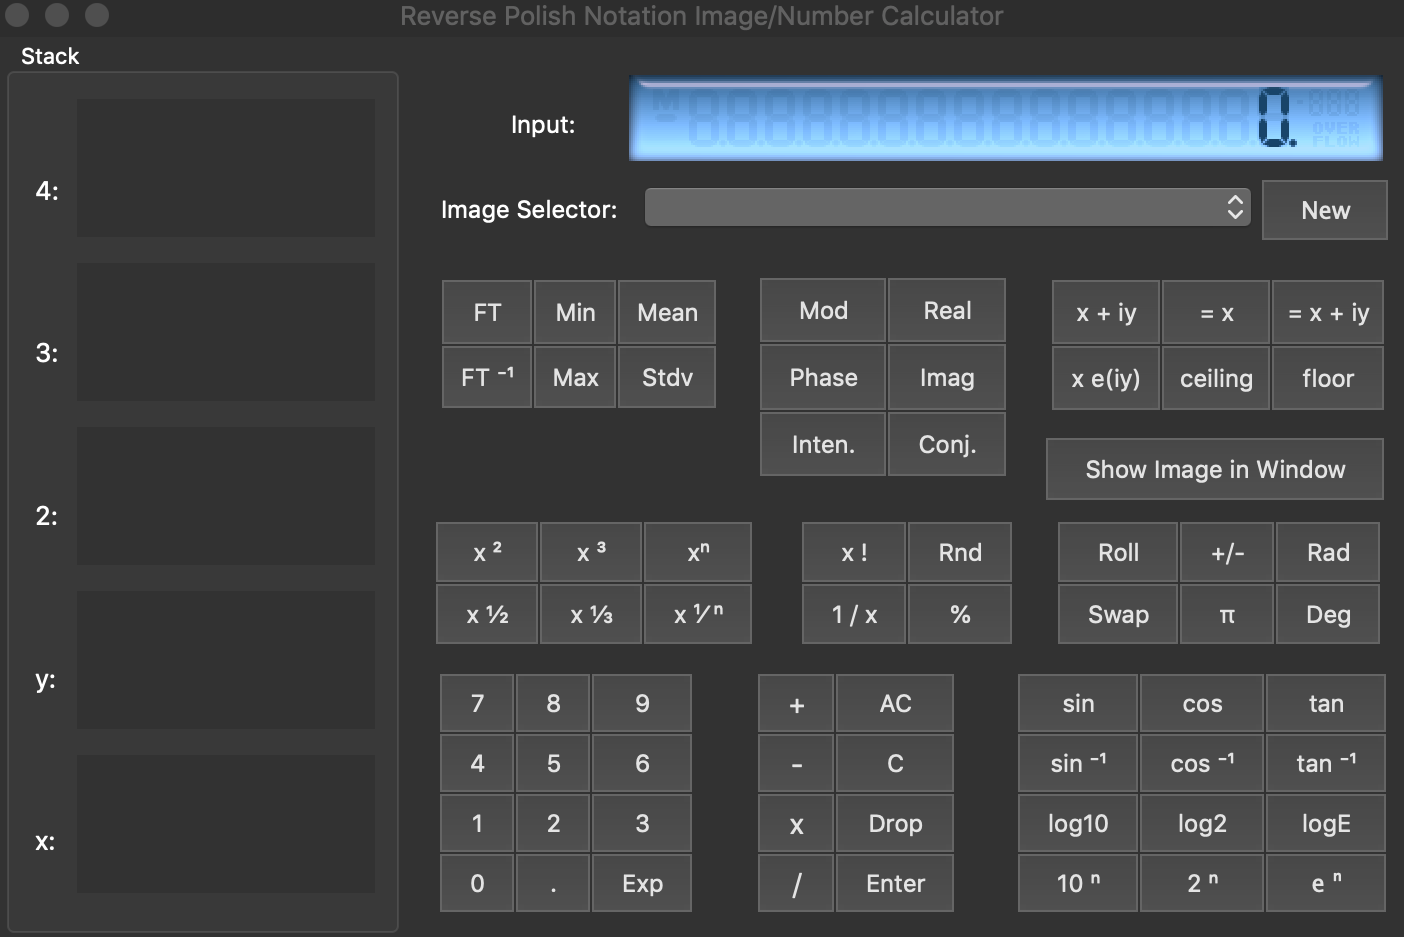Compute reciprocal with 1 / x
Image resolution: width=1404 pixels, height=937 pixels.
click(854, 614)
